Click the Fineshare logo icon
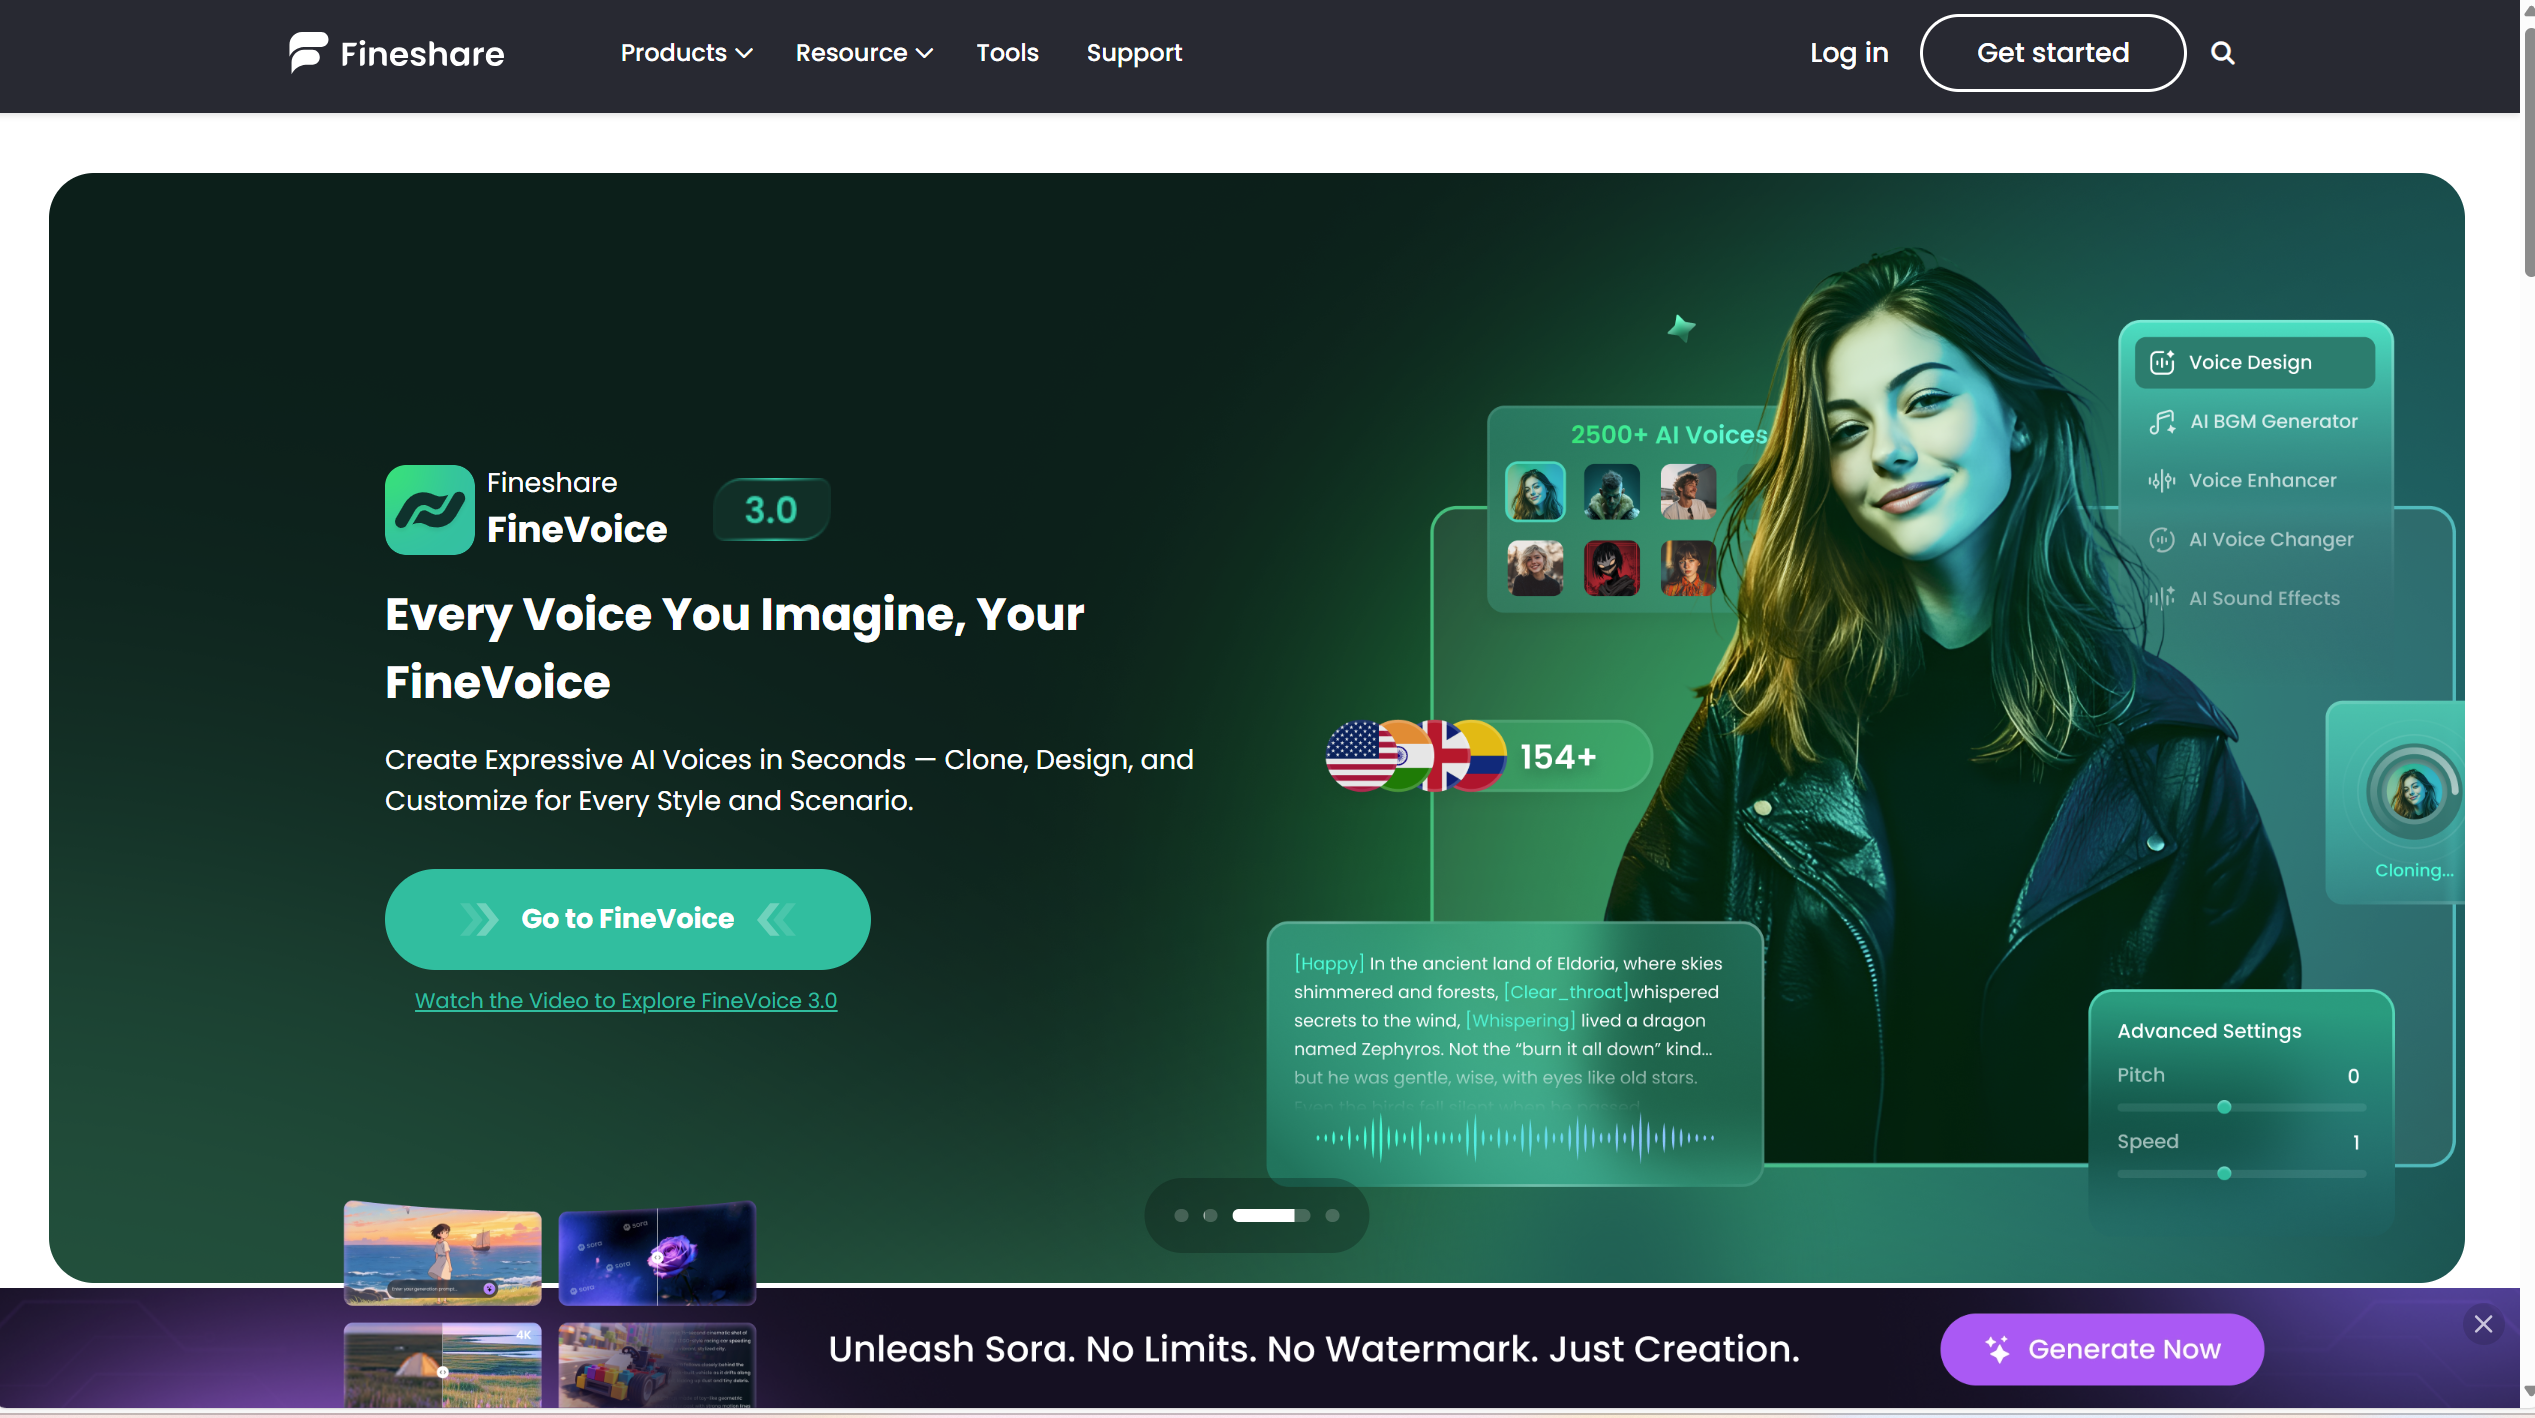 308,52
